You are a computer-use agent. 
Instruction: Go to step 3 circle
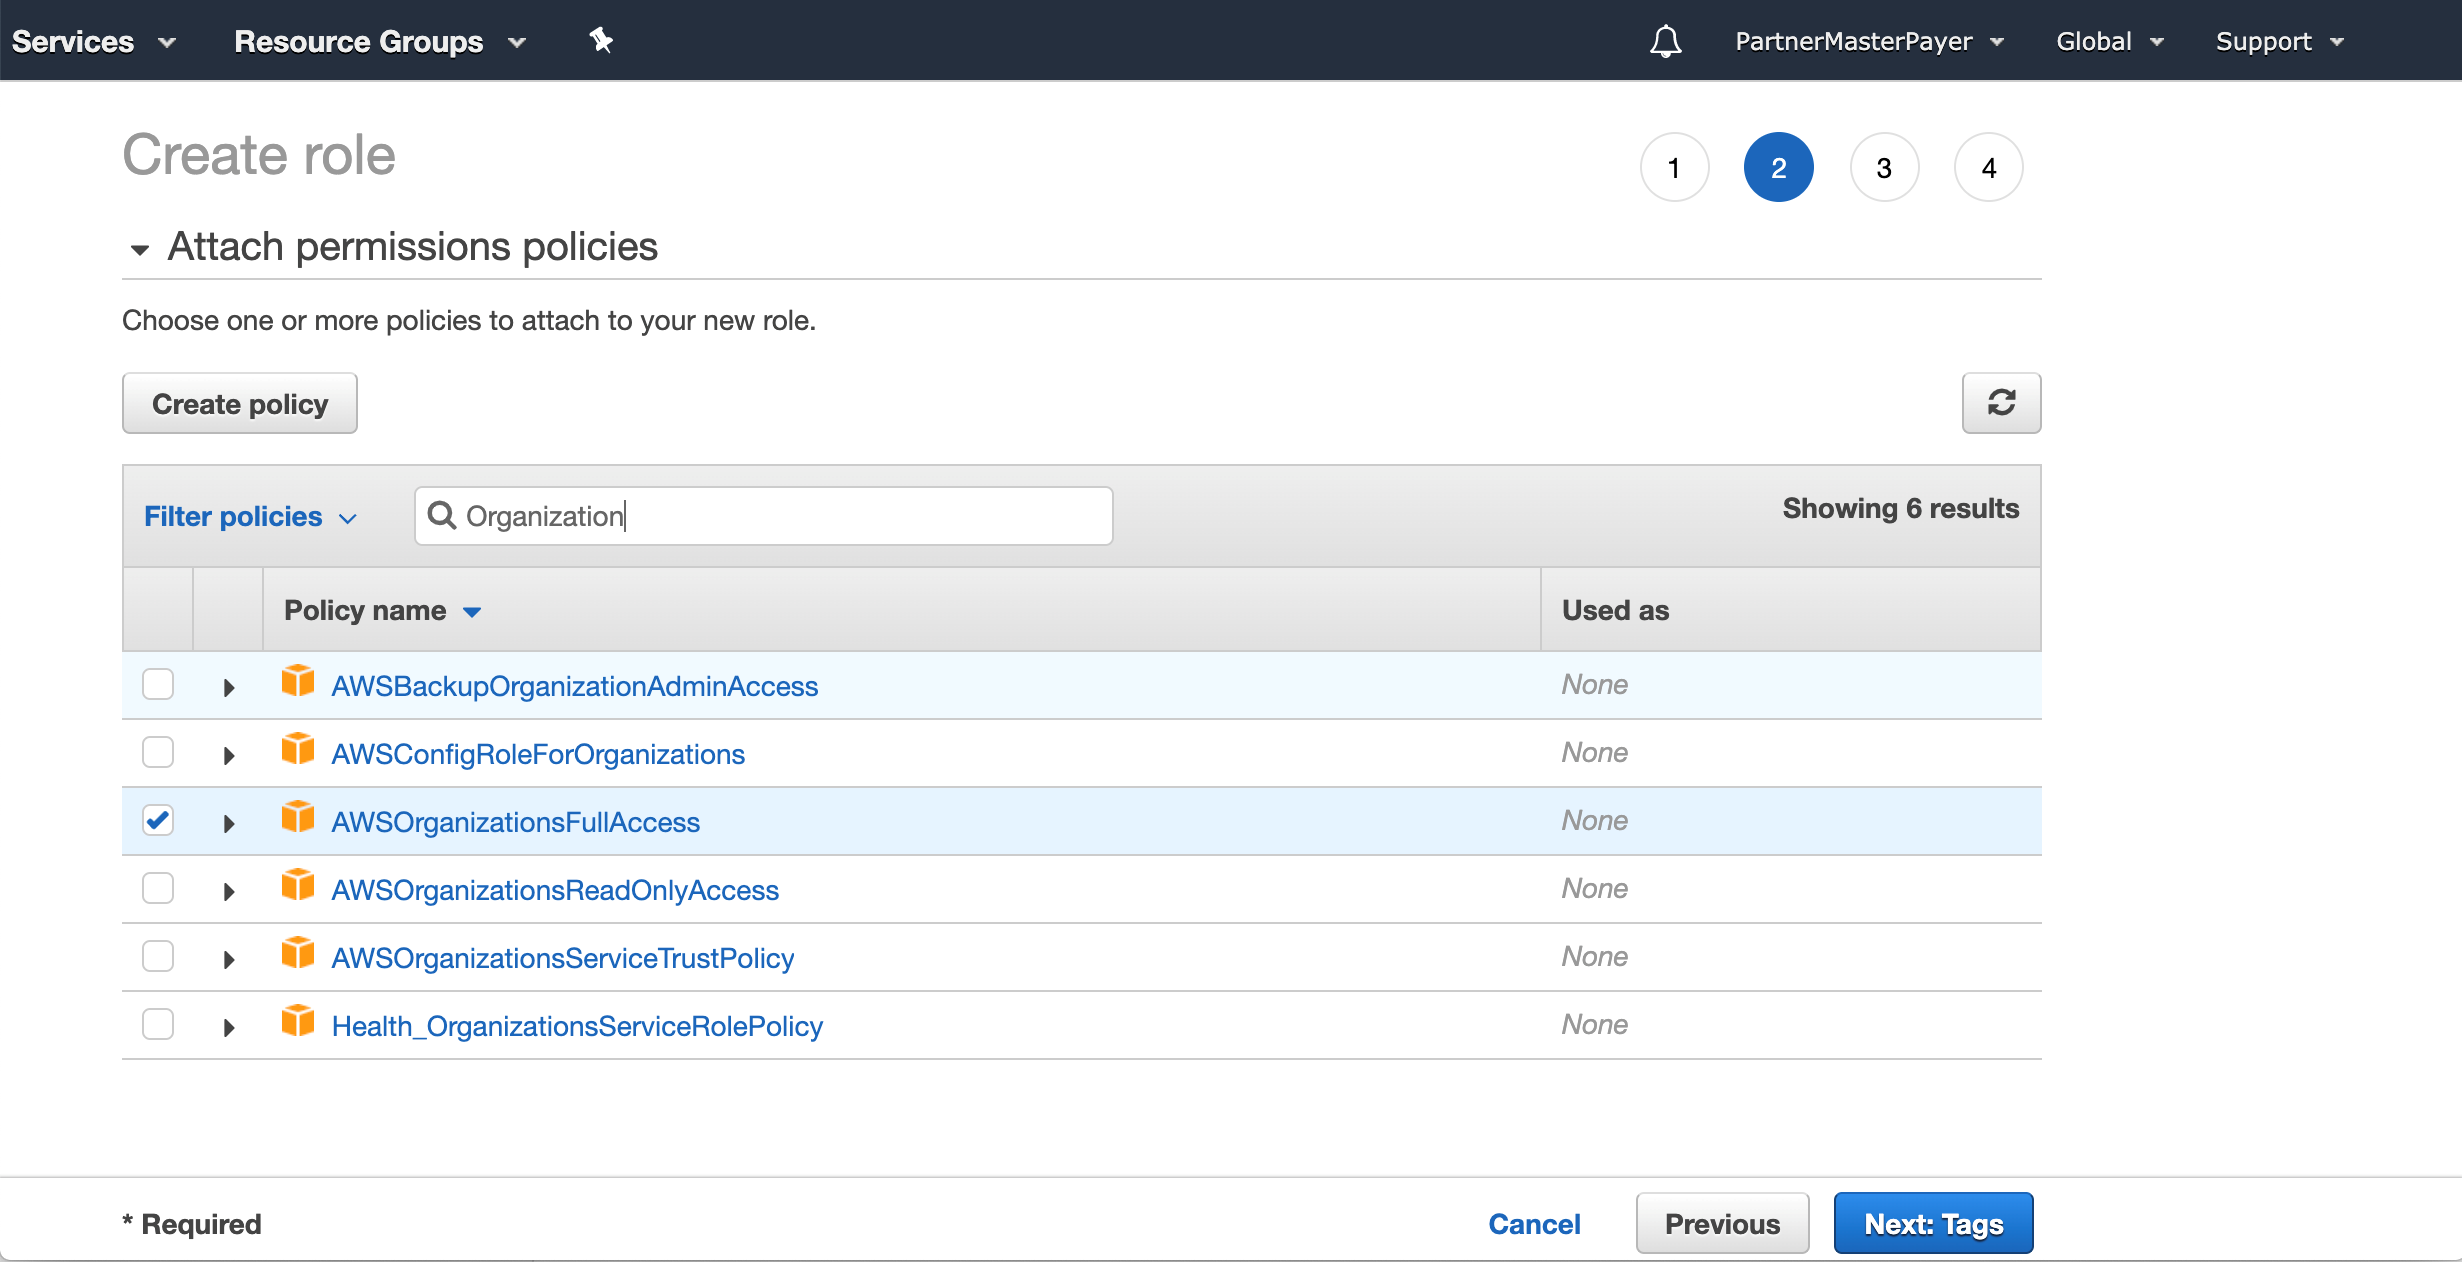(1883, 168)
